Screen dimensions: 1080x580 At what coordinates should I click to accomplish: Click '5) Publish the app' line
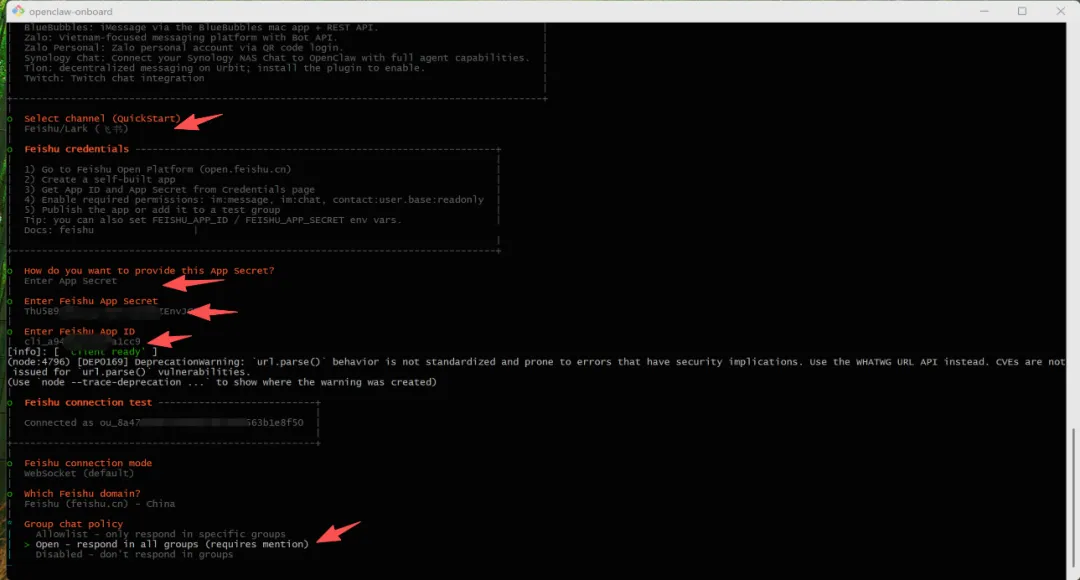point(152,210)
